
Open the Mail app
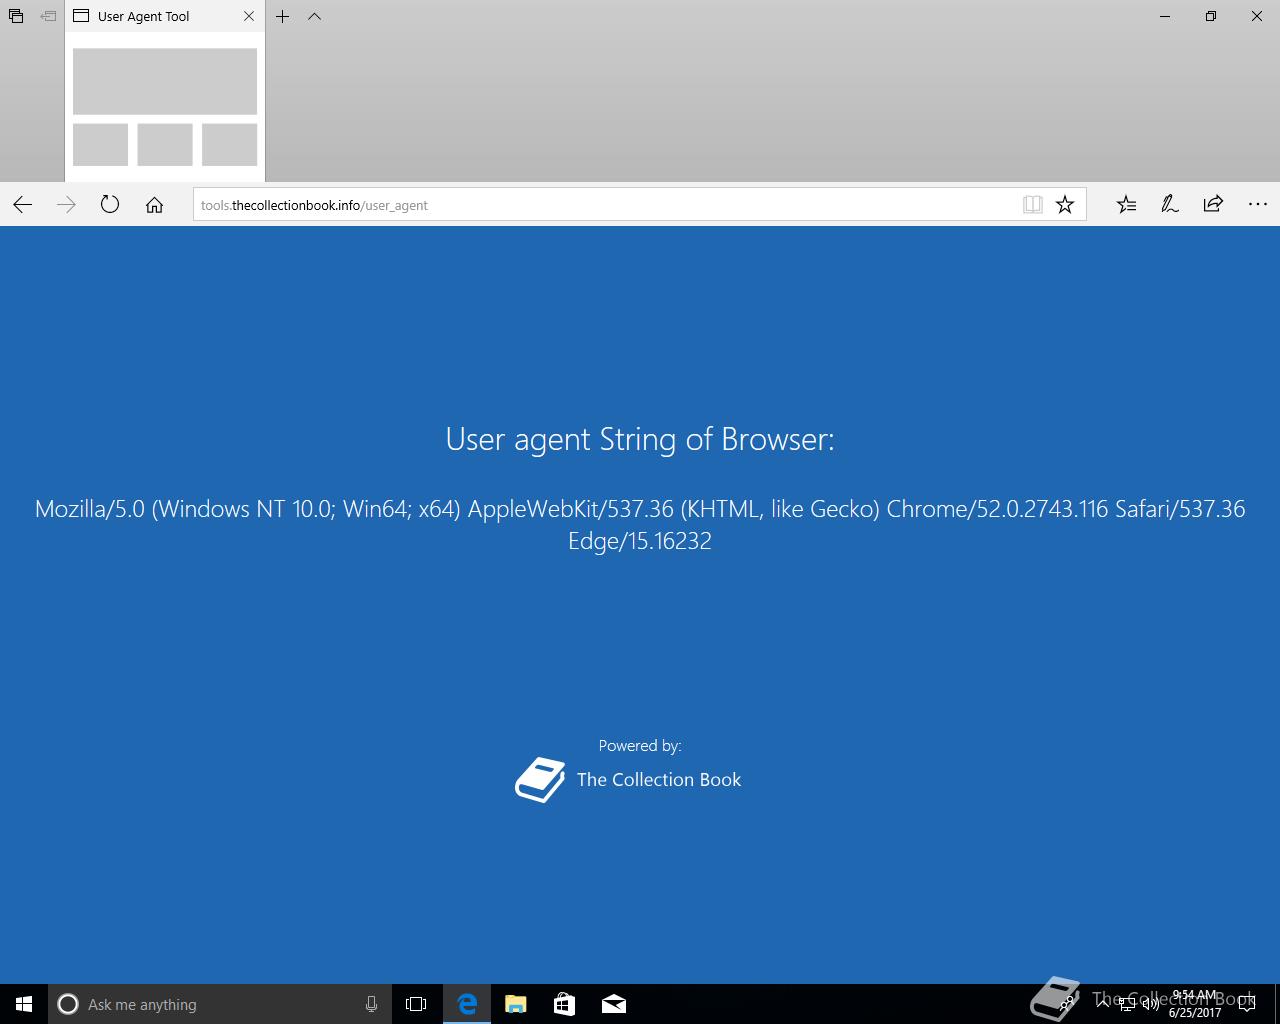click(x=613, y=1004)
